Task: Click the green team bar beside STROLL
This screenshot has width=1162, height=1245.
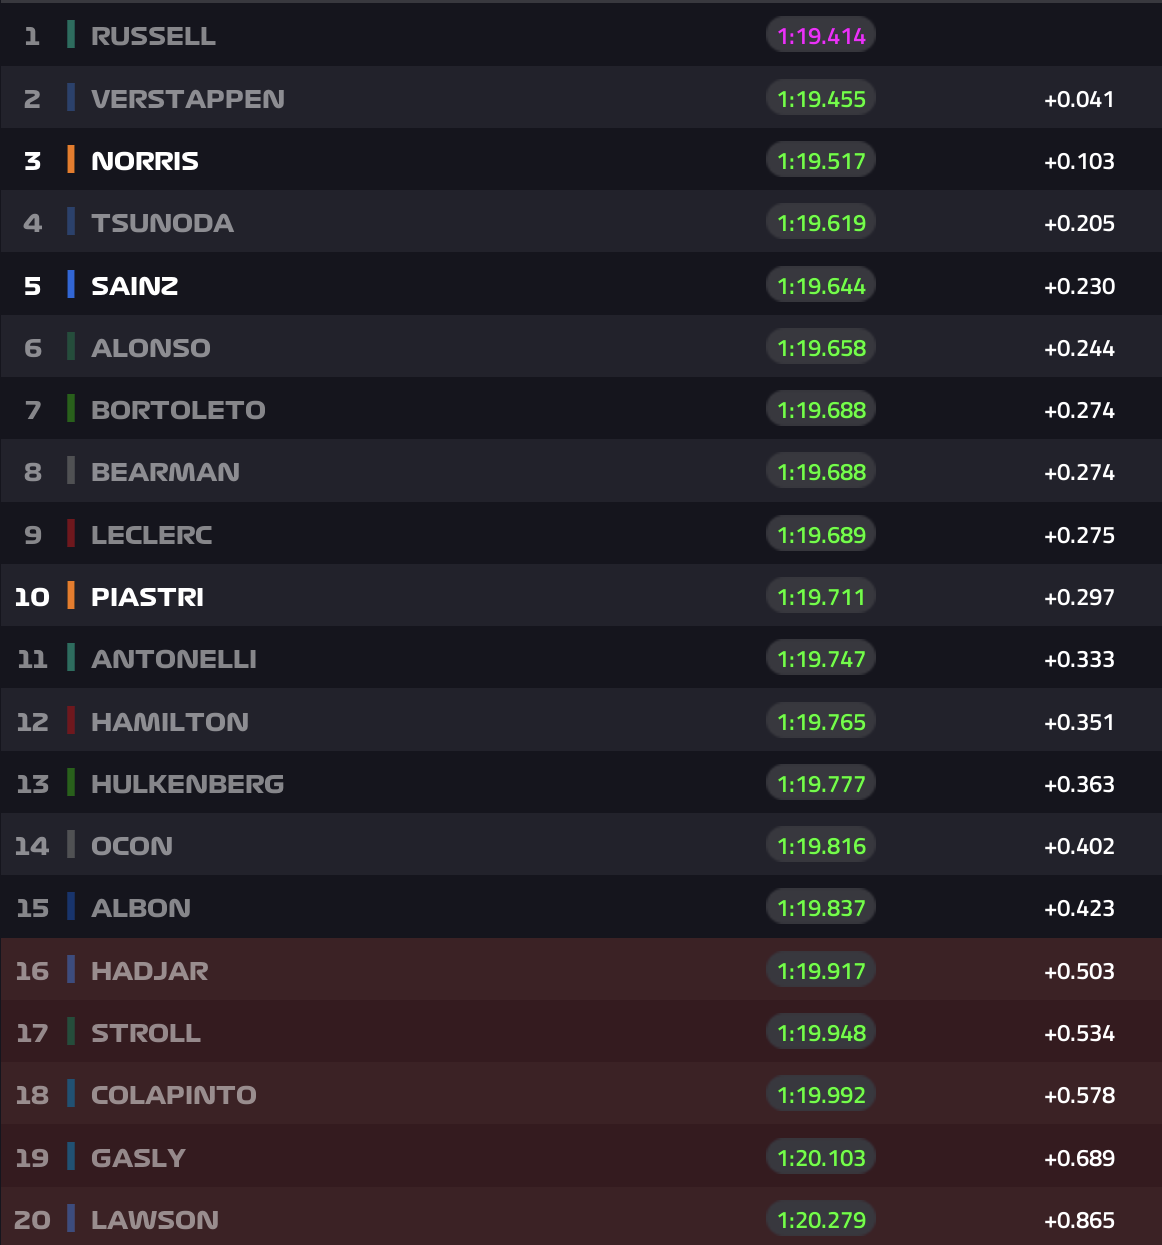Action: click(71, 1032)
